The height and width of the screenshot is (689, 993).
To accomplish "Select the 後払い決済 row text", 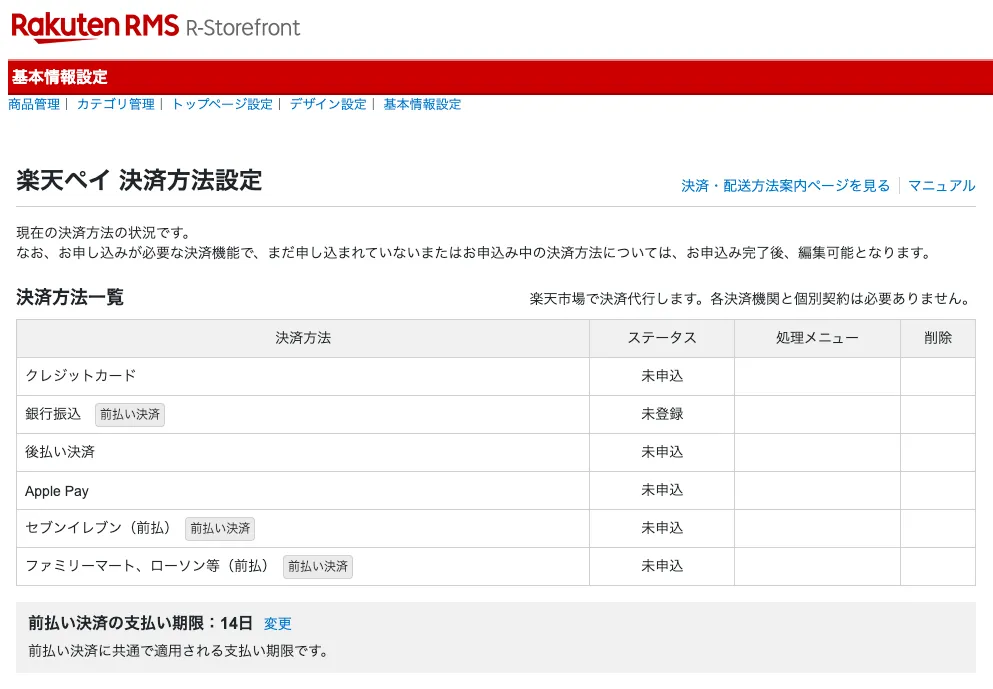I will point(60,452).
